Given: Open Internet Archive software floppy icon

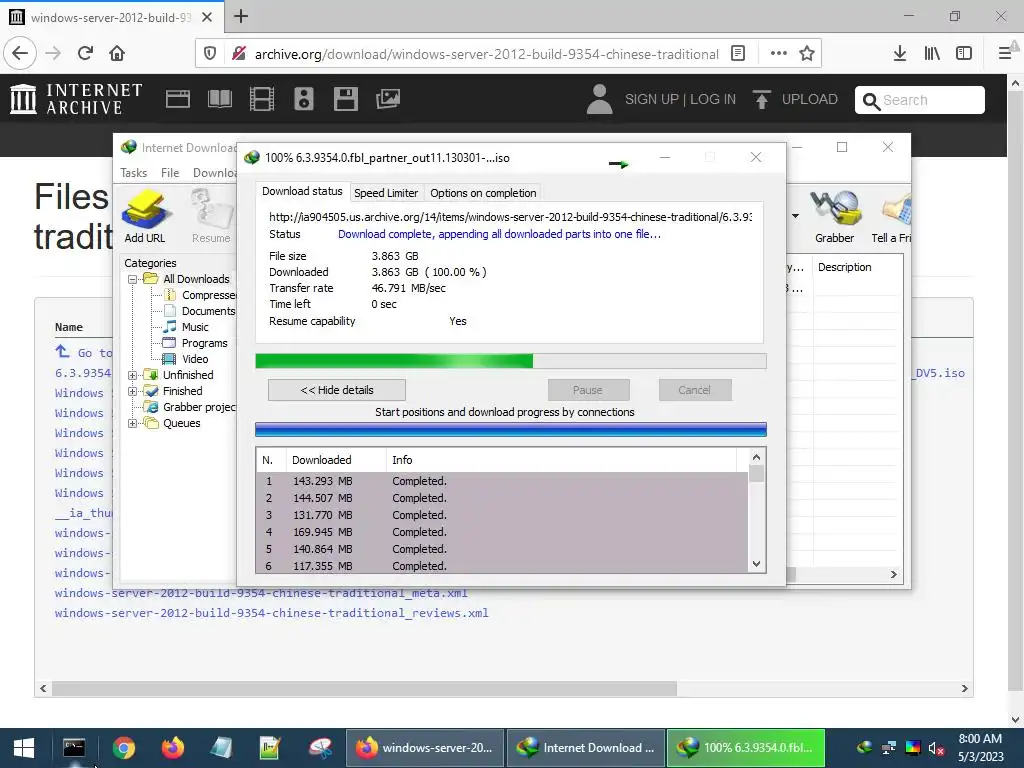Looking at the screenshot, I should 345,99.
